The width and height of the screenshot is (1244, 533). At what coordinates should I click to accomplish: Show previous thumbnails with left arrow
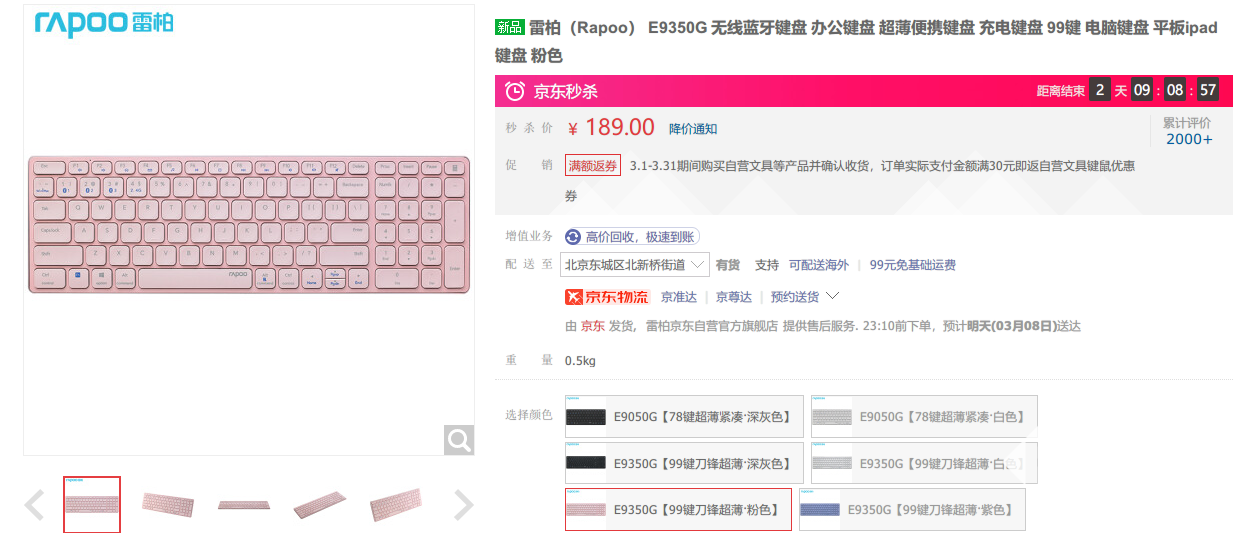point(35,505)
